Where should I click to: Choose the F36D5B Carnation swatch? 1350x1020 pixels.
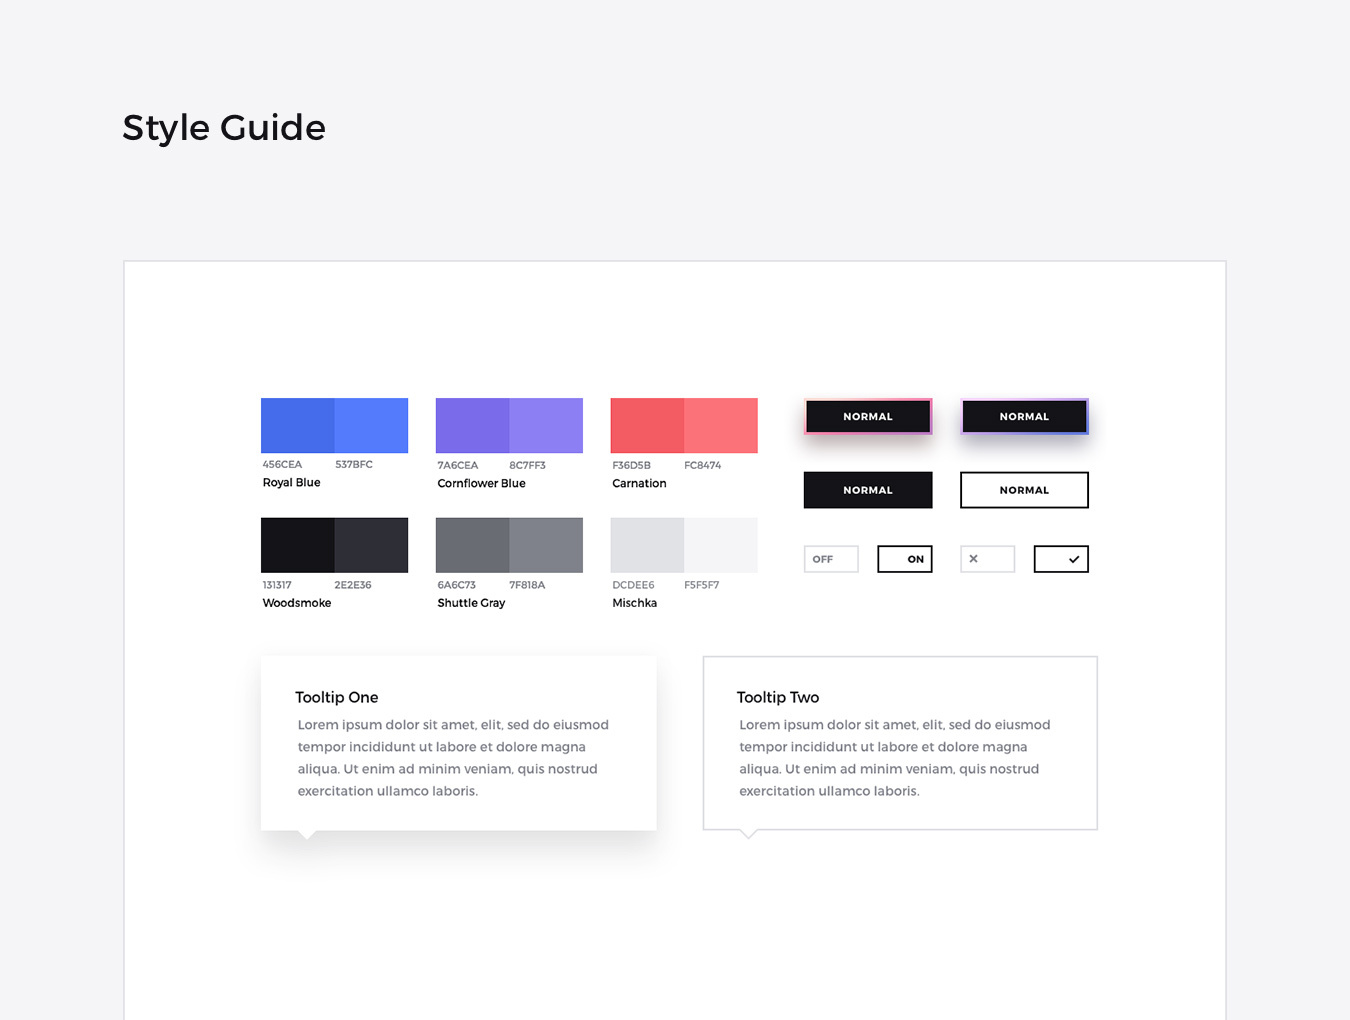647,425
